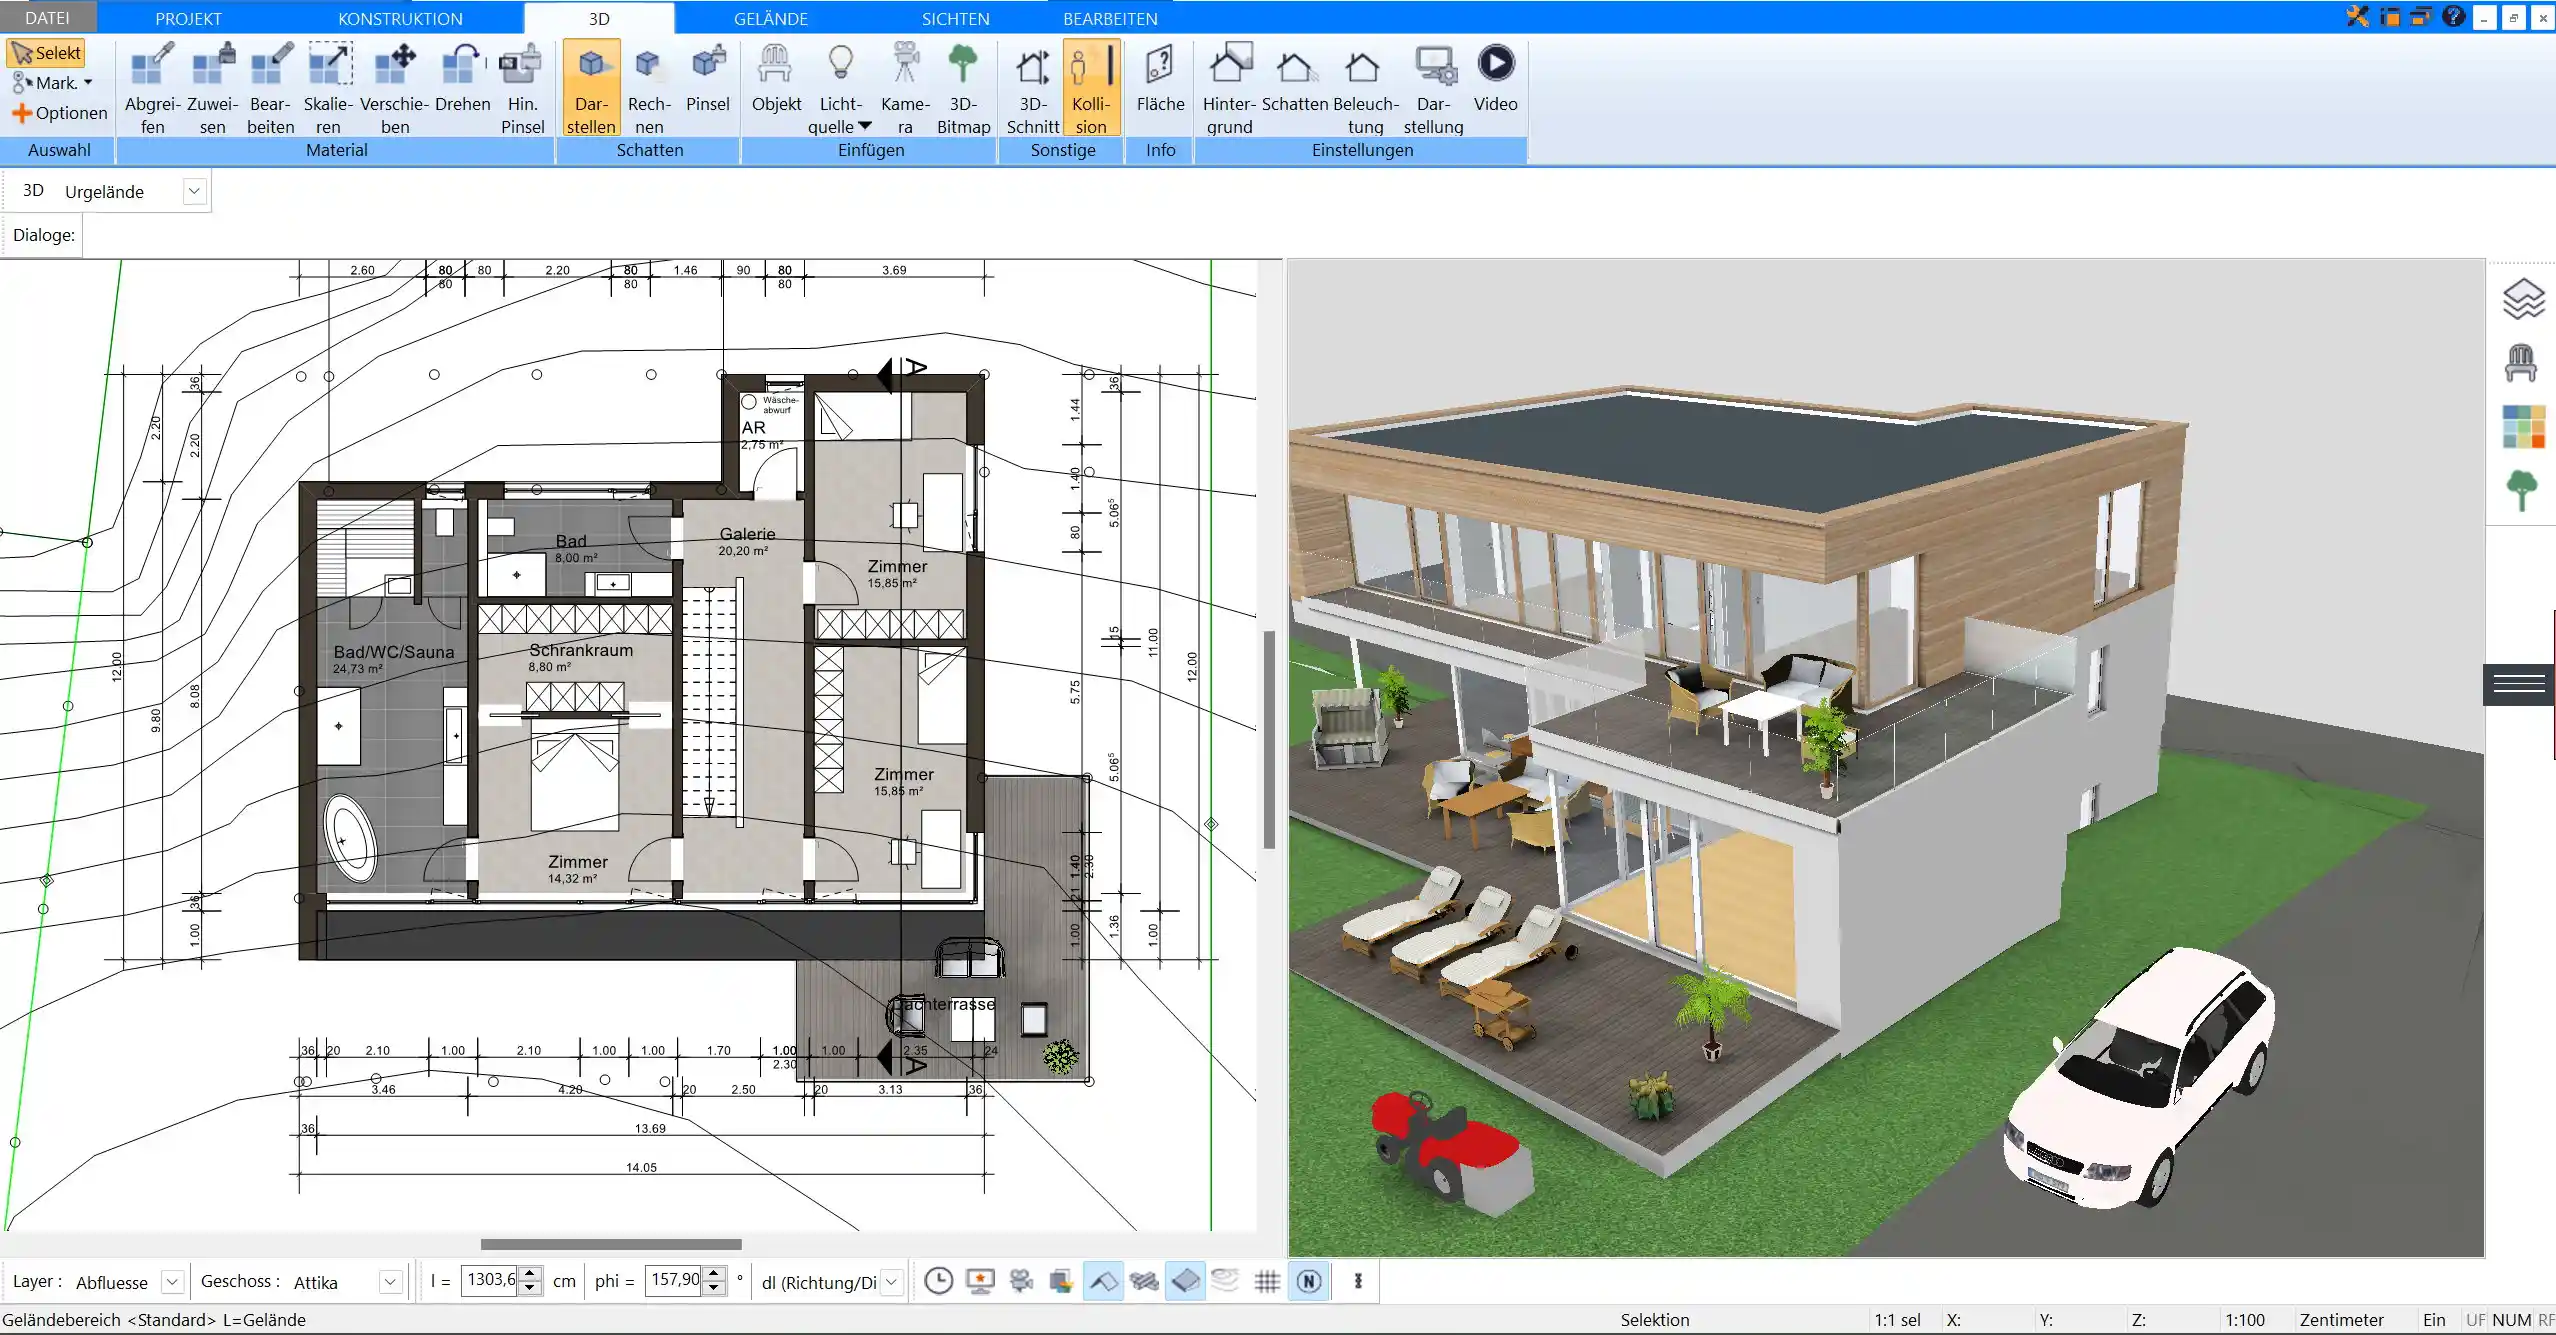The height and width of the screenshot is (1335, 2556).
Task: Open the DATEI menu tab
Action: 47,18
